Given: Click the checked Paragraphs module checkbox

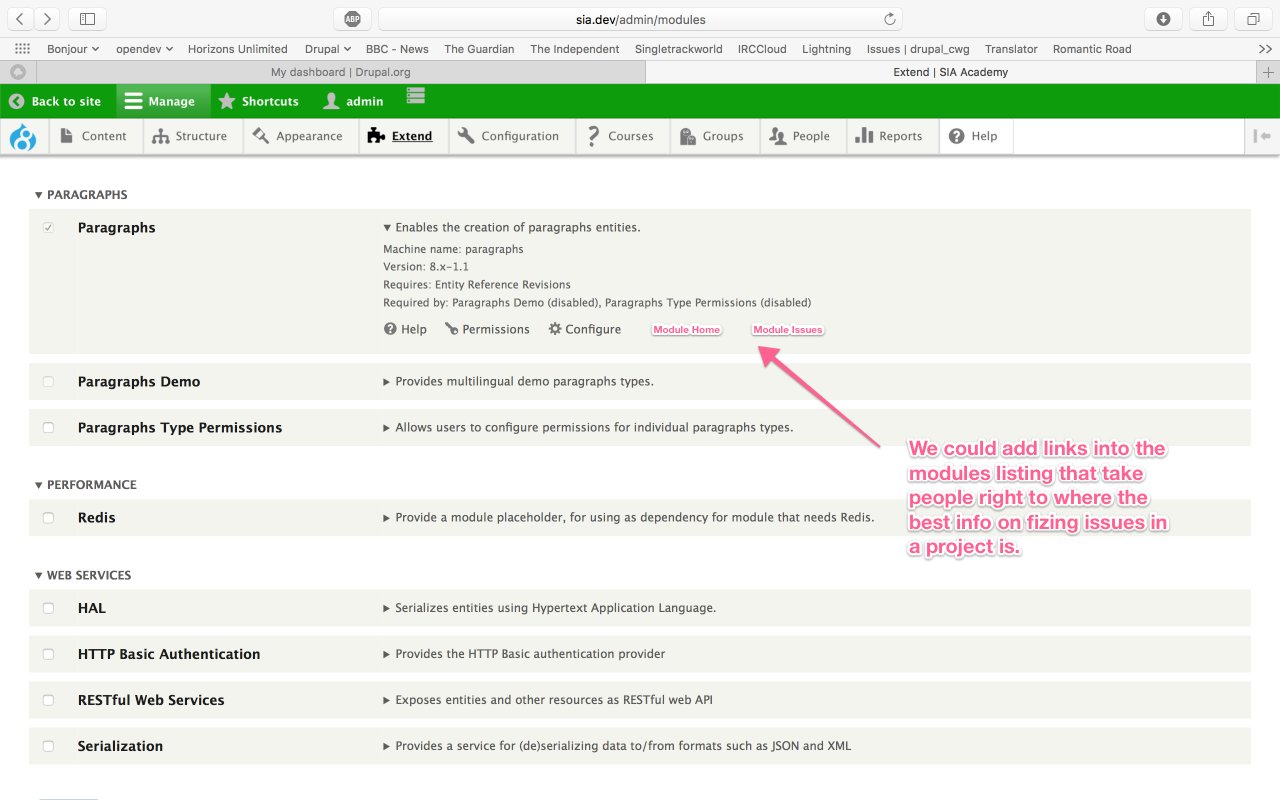Looking at the screenshot, I should [48, 228].
